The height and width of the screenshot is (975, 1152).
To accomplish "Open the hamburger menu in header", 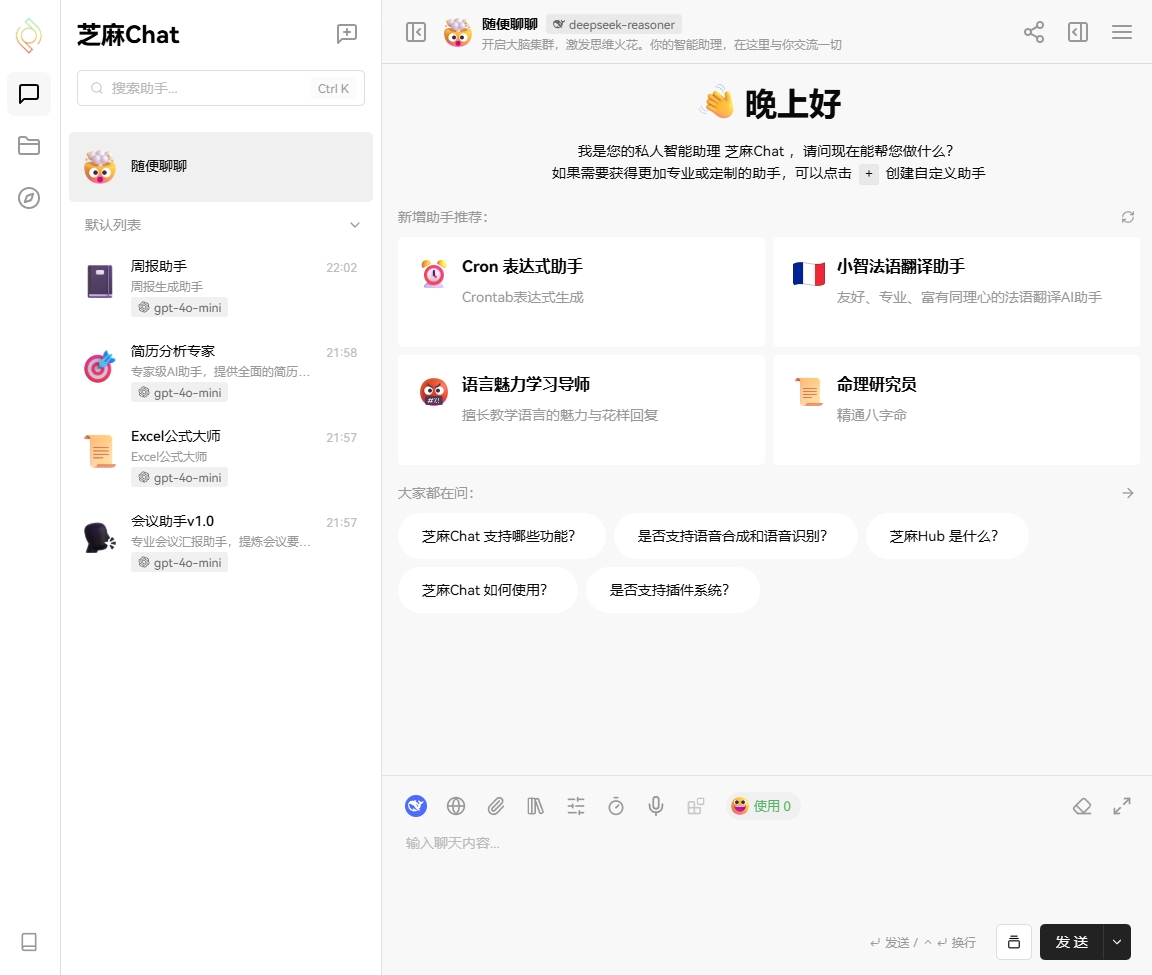I will click(1122, 32).
